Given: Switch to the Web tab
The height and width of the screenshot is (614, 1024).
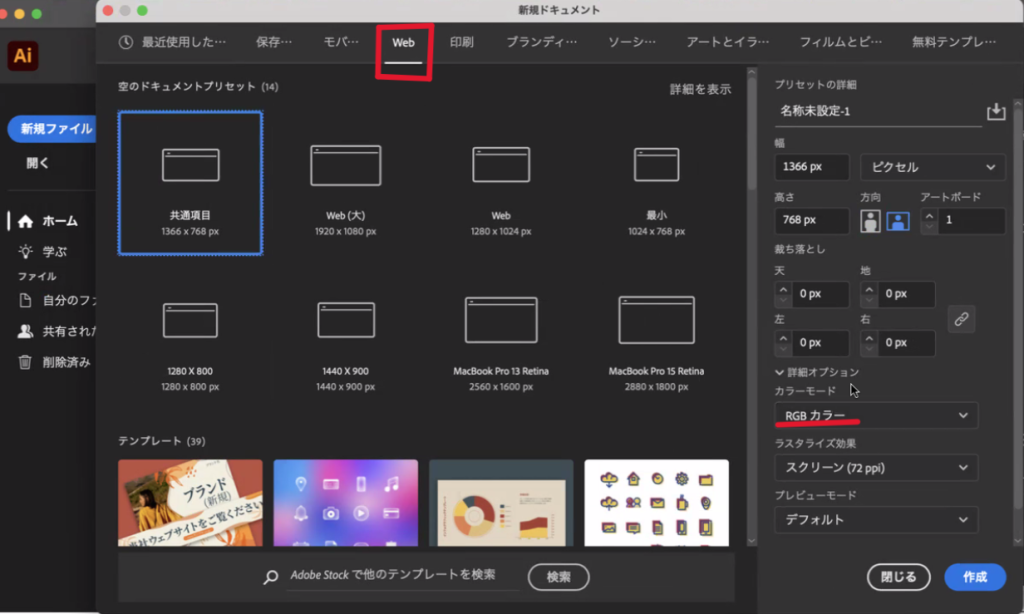Looking at the screenshot, I should point(403,43).
